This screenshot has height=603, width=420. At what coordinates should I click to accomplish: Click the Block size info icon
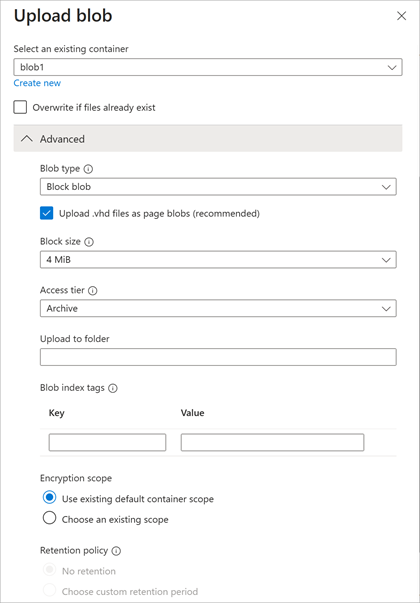[89, 242]
